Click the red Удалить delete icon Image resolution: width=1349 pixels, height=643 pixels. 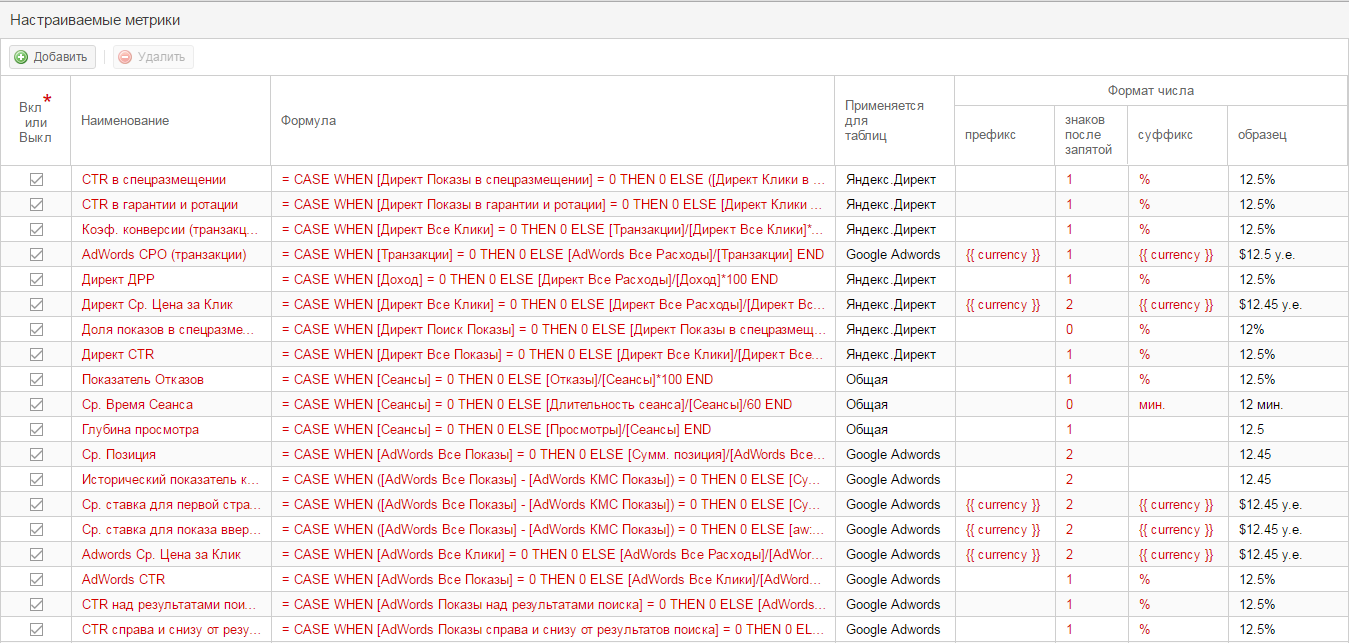125,57
